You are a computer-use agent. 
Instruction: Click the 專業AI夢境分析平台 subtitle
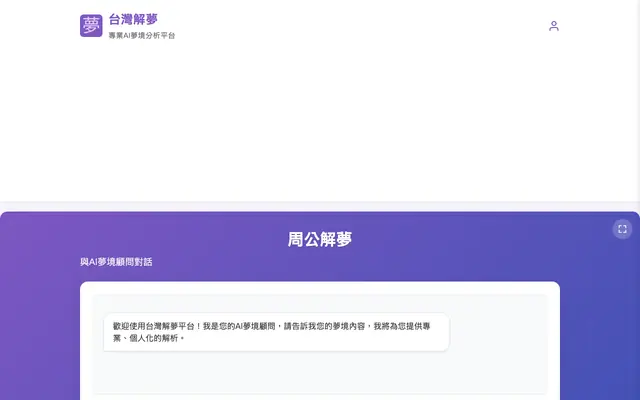click(142, 36)
